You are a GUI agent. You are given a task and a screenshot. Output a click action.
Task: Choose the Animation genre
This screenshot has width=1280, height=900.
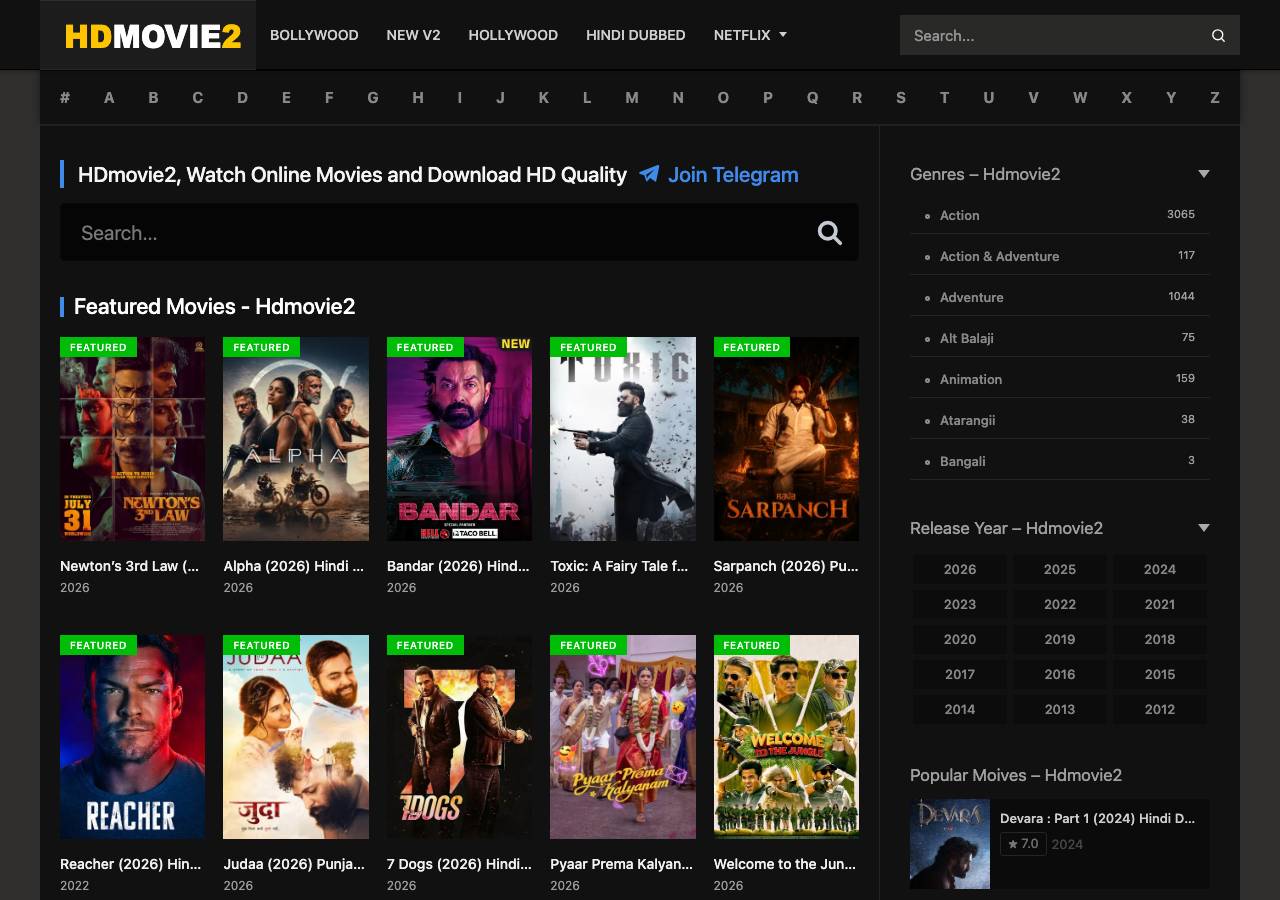971,379
